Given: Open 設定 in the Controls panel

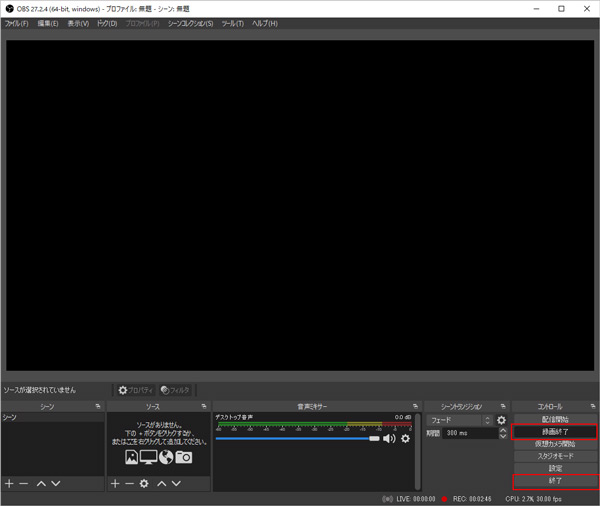Looking at the screenshot, I should [555, 468].
